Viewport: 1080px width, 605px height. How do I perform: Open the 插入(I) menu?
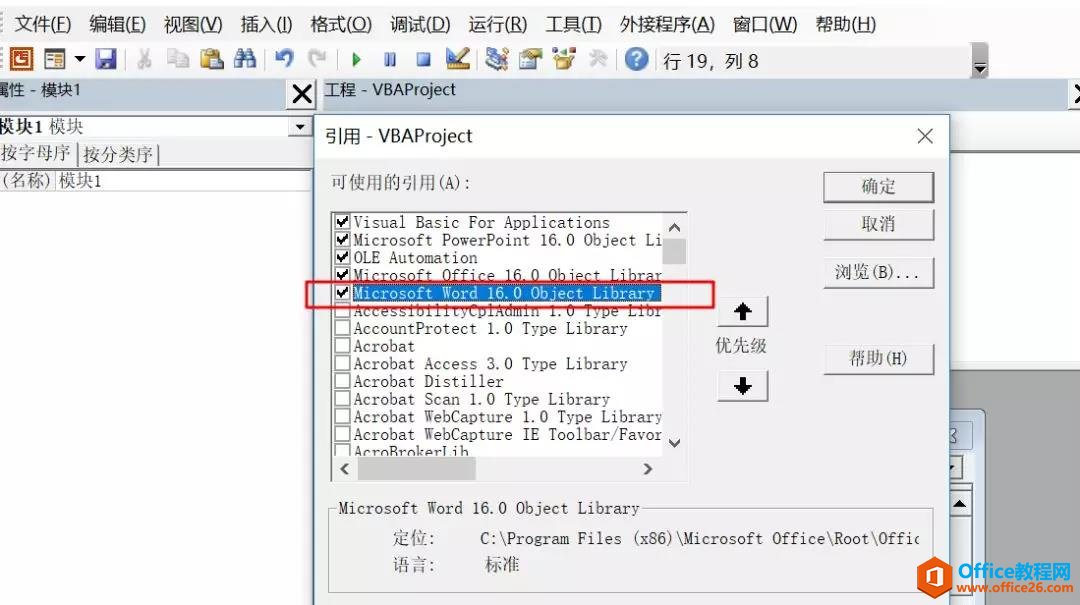click(266, 25)
